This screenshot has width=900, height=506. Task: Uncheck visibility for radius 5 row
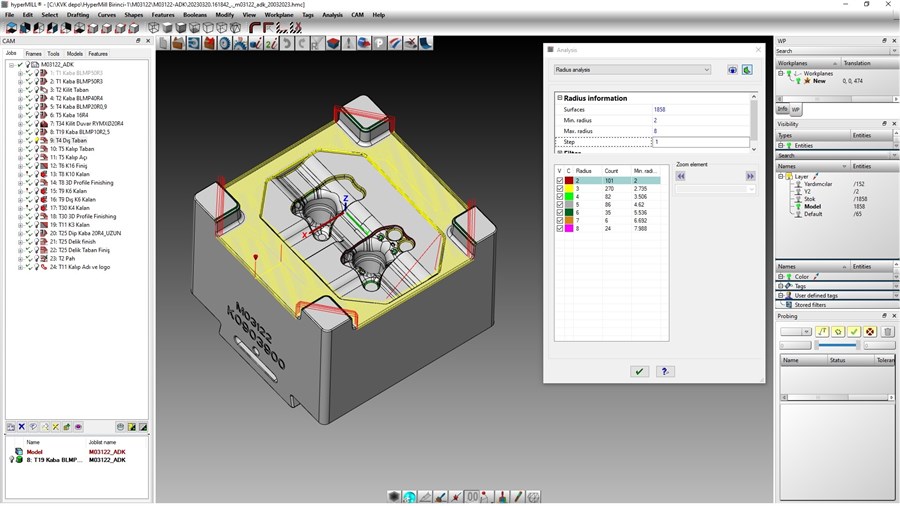coord(560,204)
